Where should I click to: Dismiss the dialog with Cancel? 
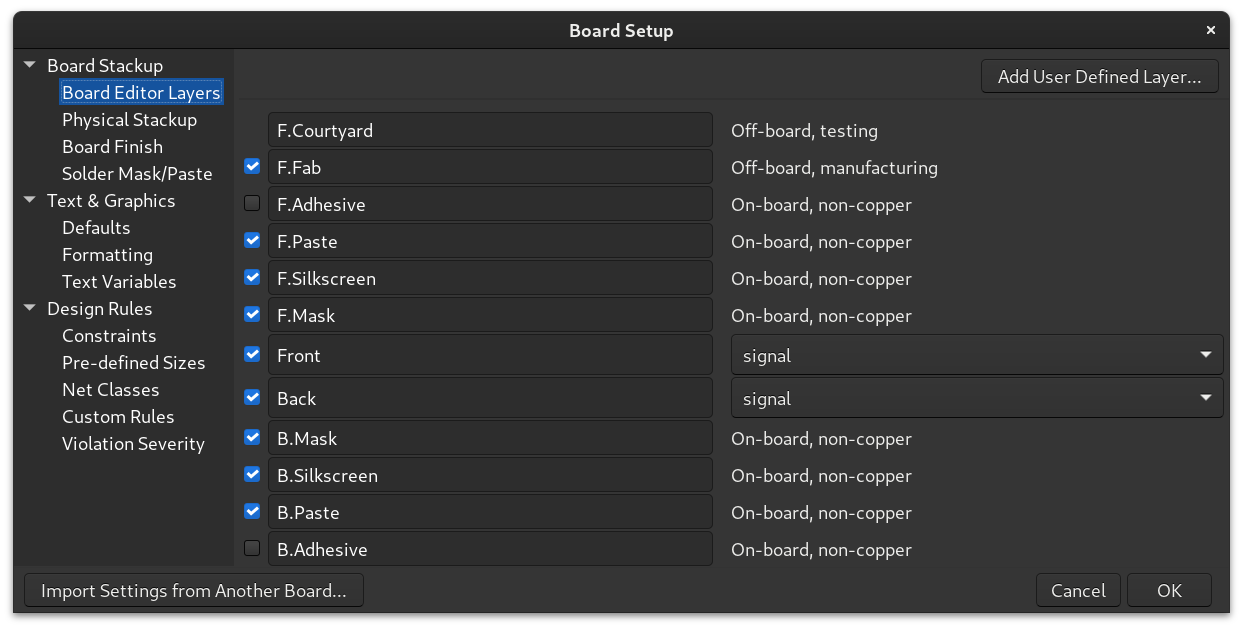click(1078, 590)
